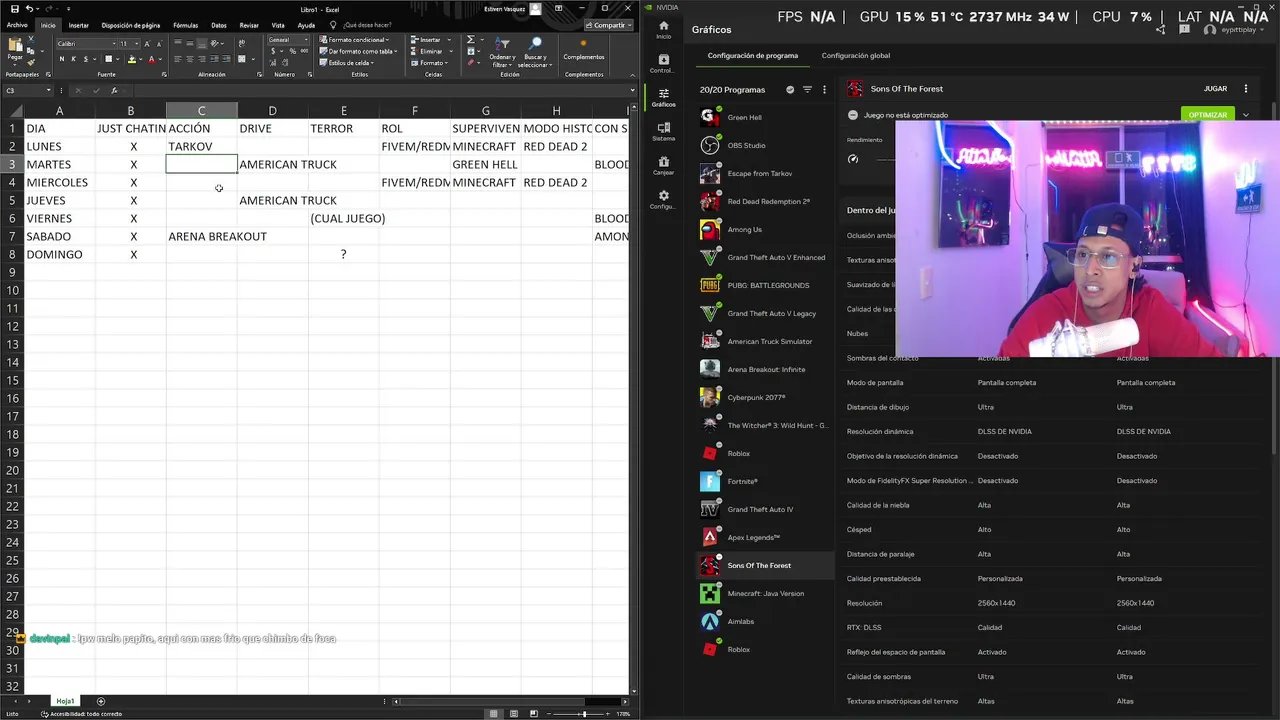Switch to the Vista ribbon tab
Screen dimensions: 1280x720
click(x=278, y=25)
